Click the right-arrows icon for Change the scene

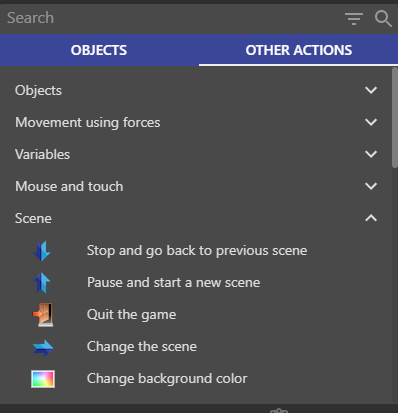tap(43, 348)
